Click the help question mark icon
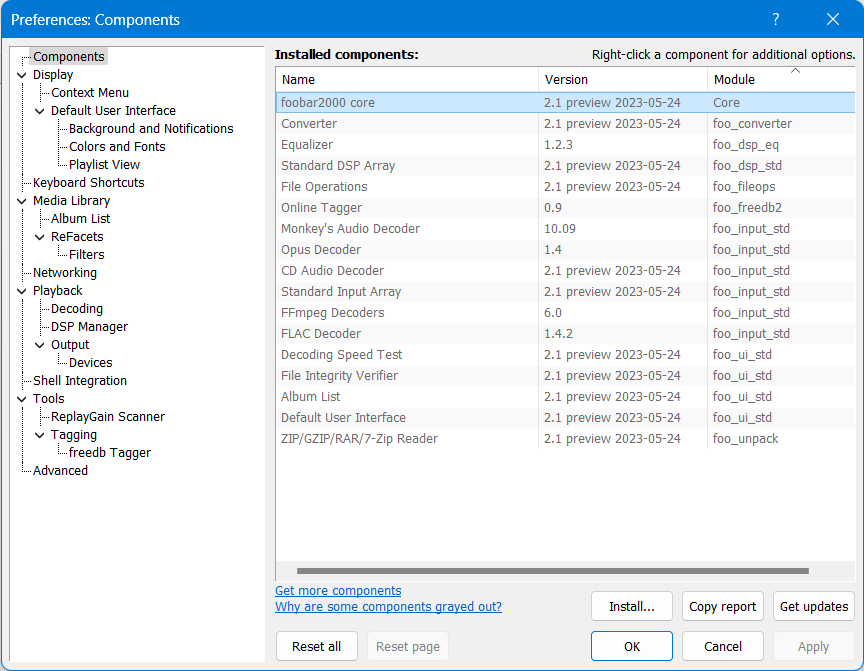The height and width of the screenshot is (671, 864). point(776,20)
